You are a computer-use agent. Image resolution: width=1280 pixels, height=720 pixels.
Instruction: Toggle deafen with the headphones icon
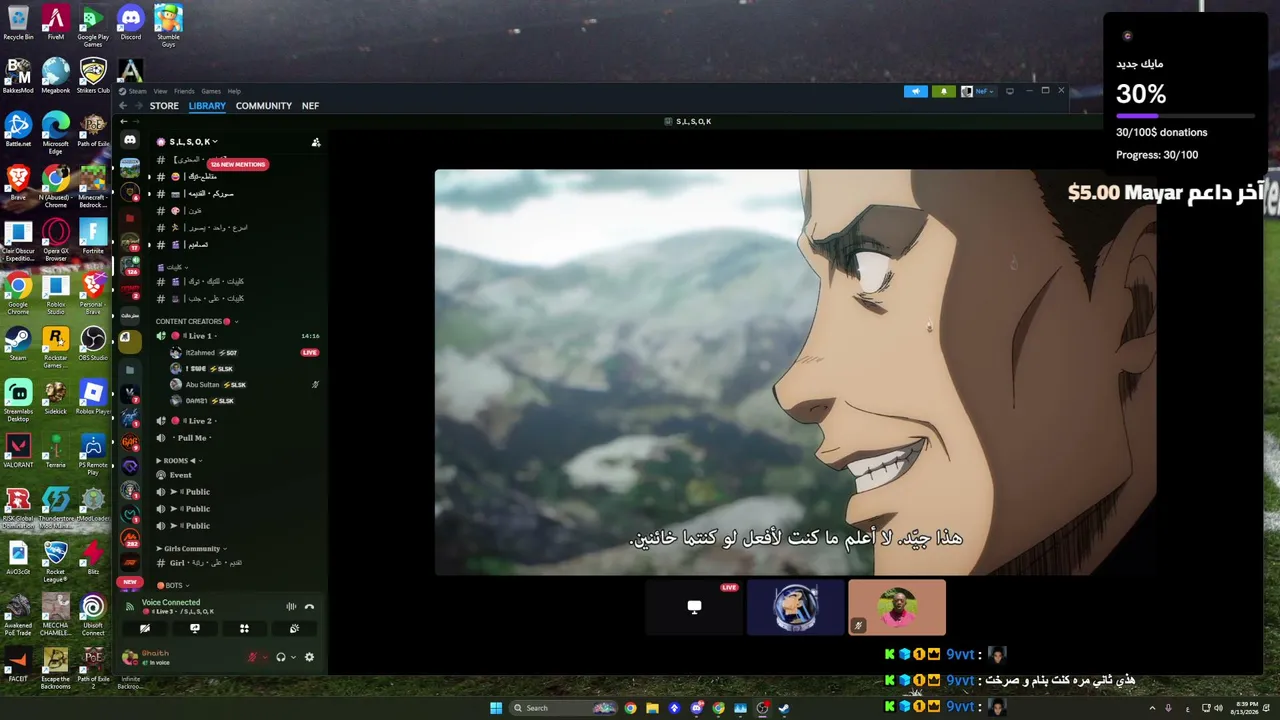pos(281,657)
